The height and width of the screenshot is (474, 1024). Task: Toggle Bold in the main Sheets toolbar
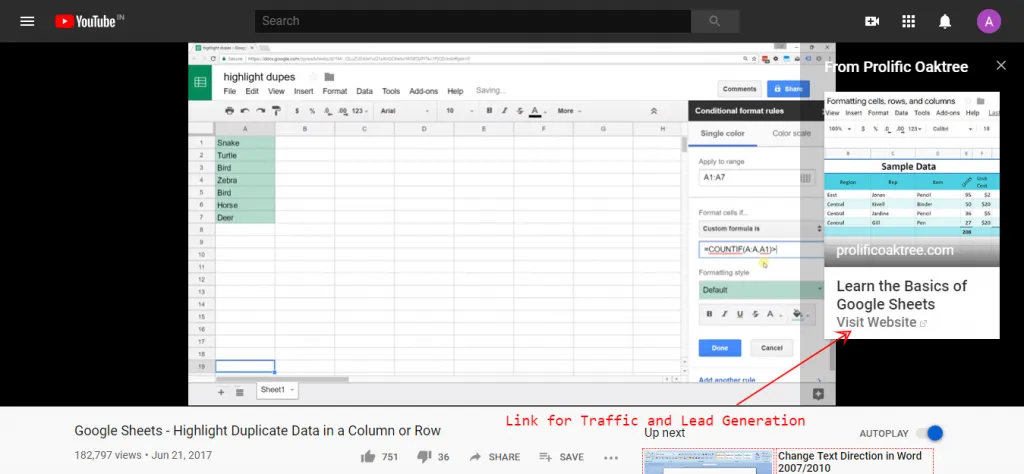[x=489, y=111]
